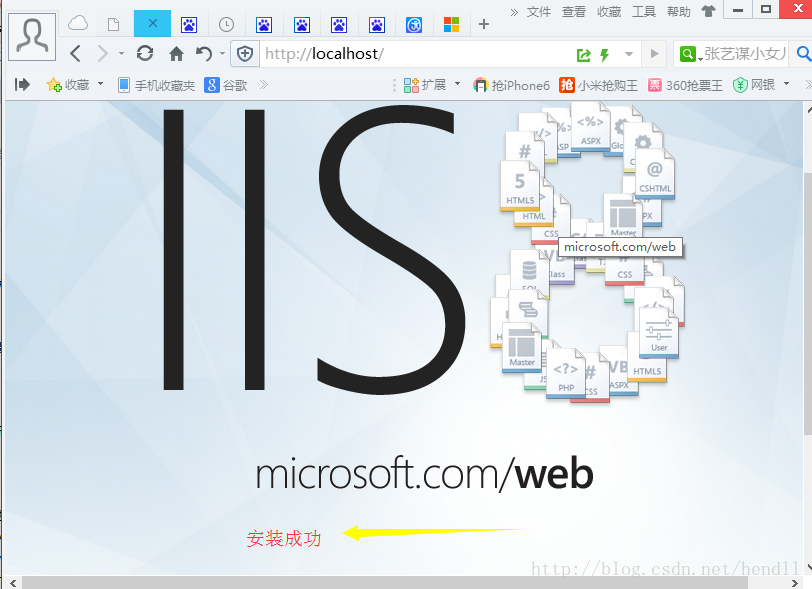Toggle the sidebar panel arrow icon
Screen dimensions: 812x589
pyautogui.click(x=22, y=84)
